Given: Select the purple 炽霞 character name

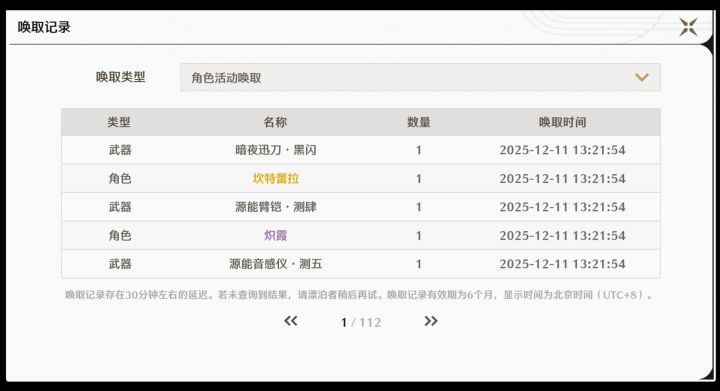Looking at the screenshot, I should [x=276, y=235].
